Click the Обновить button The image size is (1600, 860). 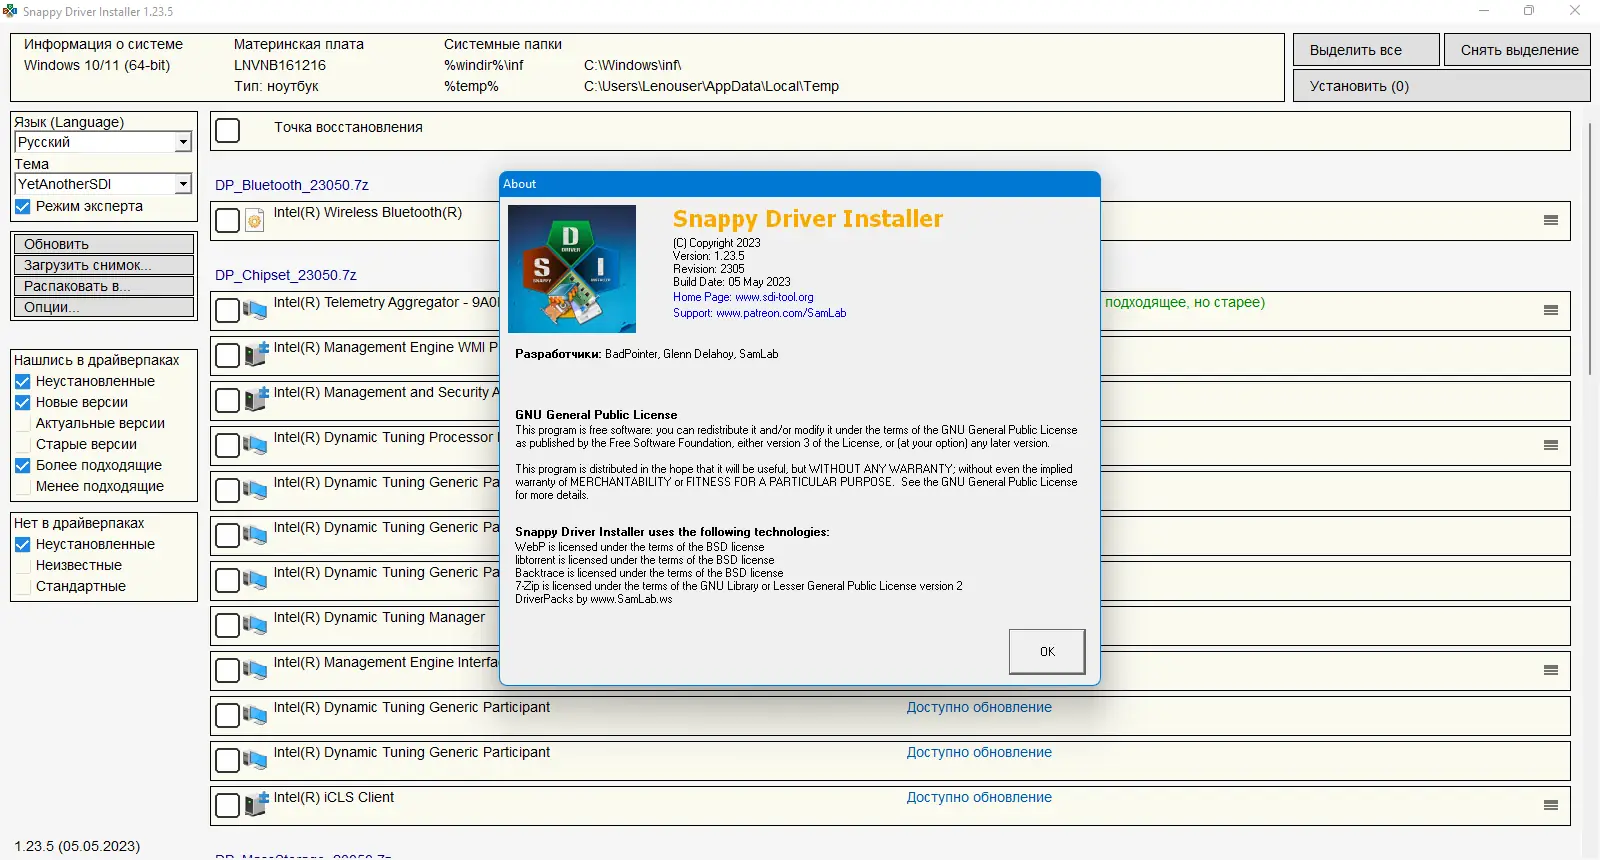tap(104, 244)
